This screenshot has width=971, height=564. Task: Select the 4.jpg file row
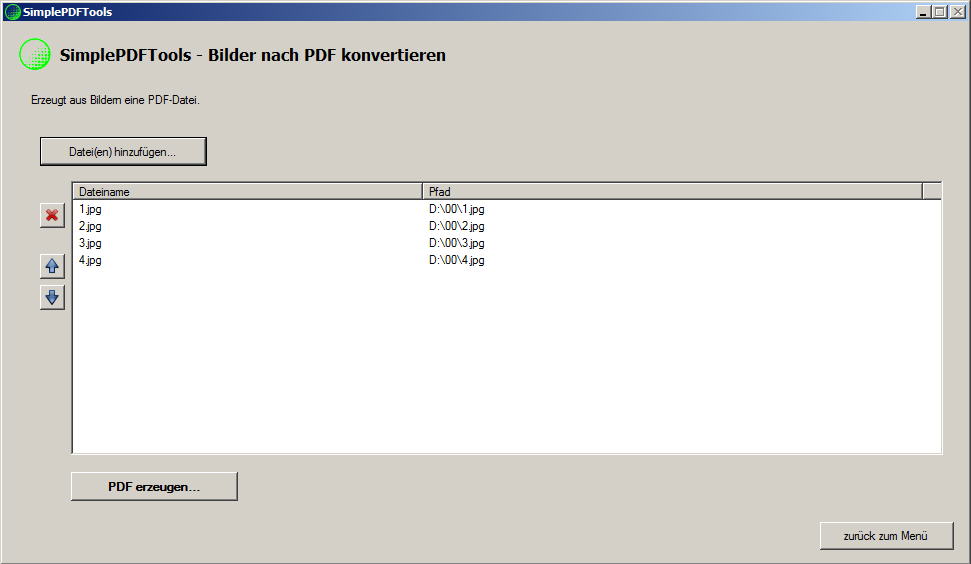click(507, 260)
